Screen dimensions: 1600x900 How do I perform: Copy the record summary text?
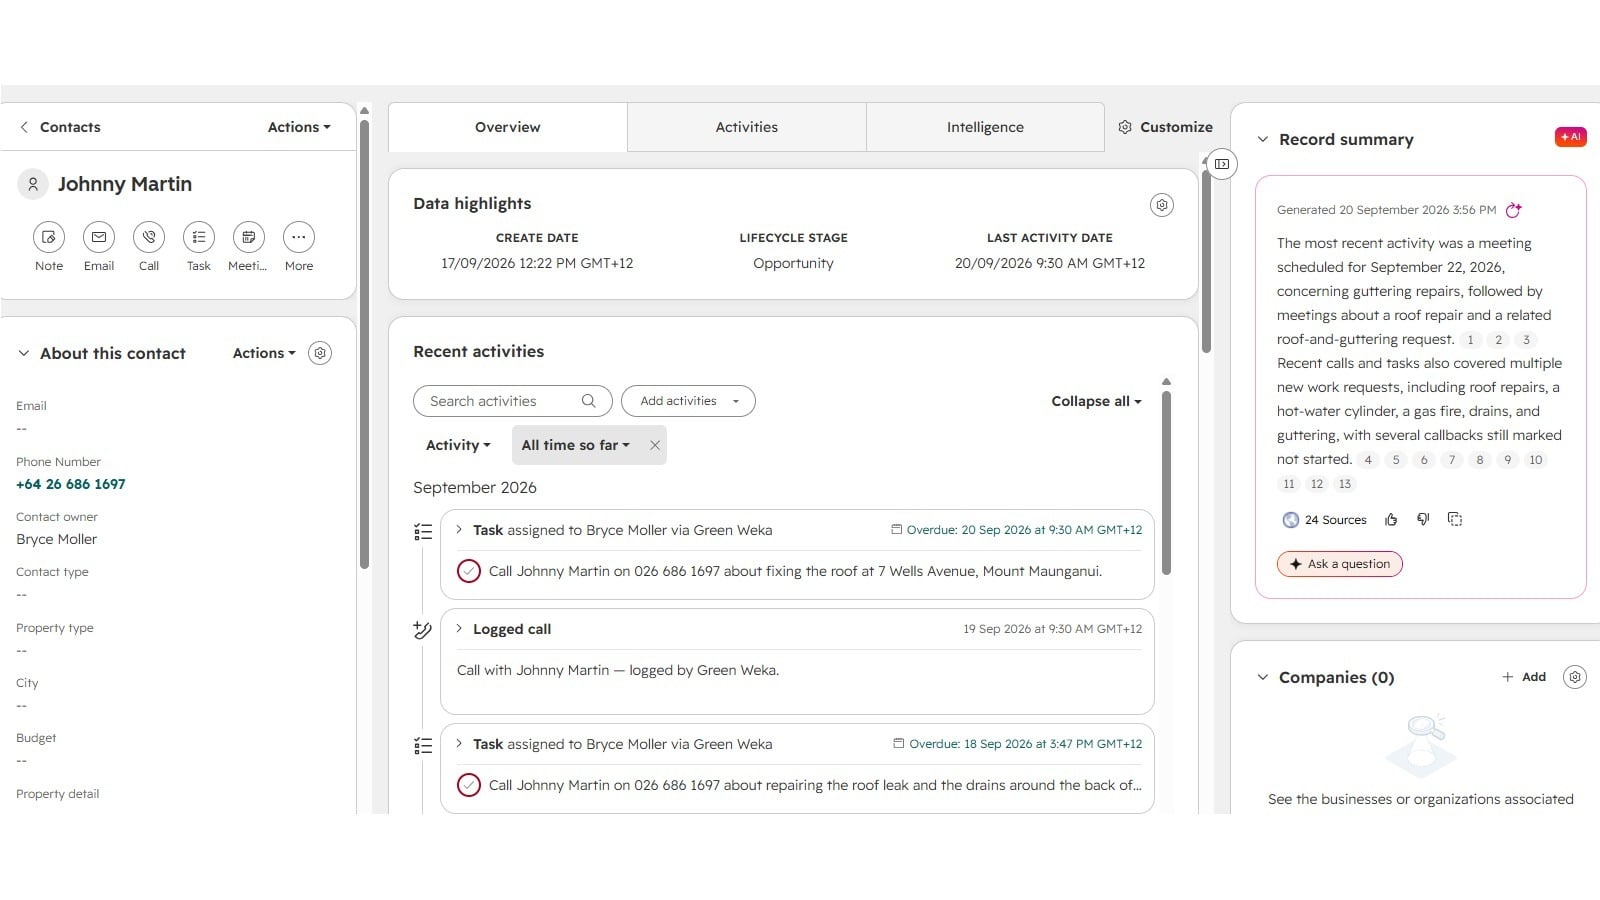click(x=1455, y=519)
